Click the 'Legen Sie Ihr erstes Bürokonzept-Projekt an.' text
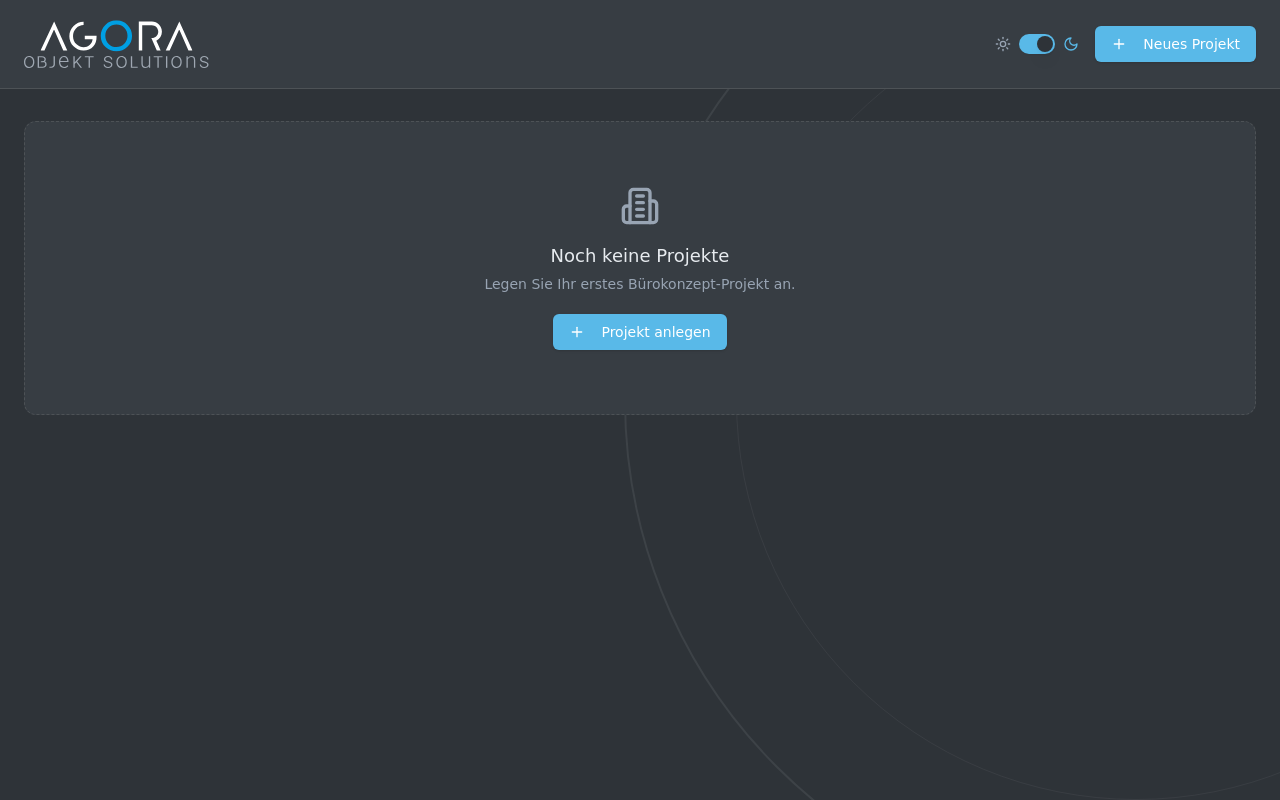This screenshot has width=1280, height=800. [x=640, y=284]
